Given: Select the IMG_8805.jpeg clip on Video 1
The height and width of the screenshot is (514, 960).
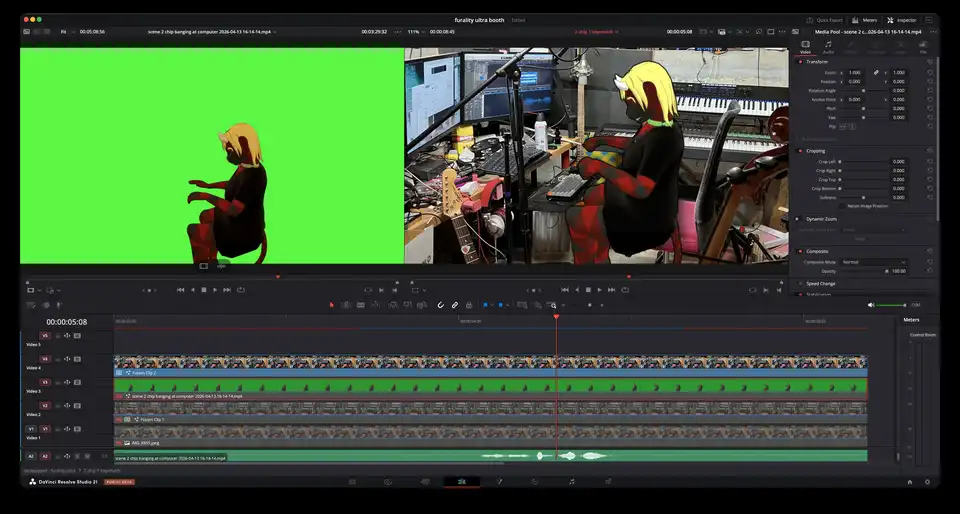Looking at the screenshot, I should click(x=490, y=436).
